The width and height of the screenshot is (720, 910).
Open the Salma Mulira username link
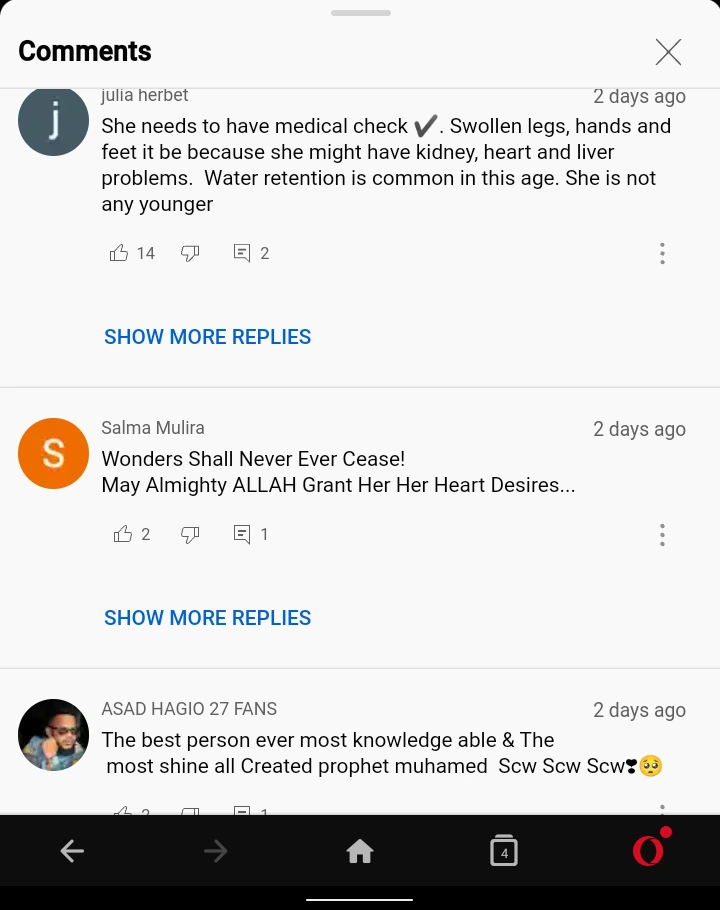153,428
